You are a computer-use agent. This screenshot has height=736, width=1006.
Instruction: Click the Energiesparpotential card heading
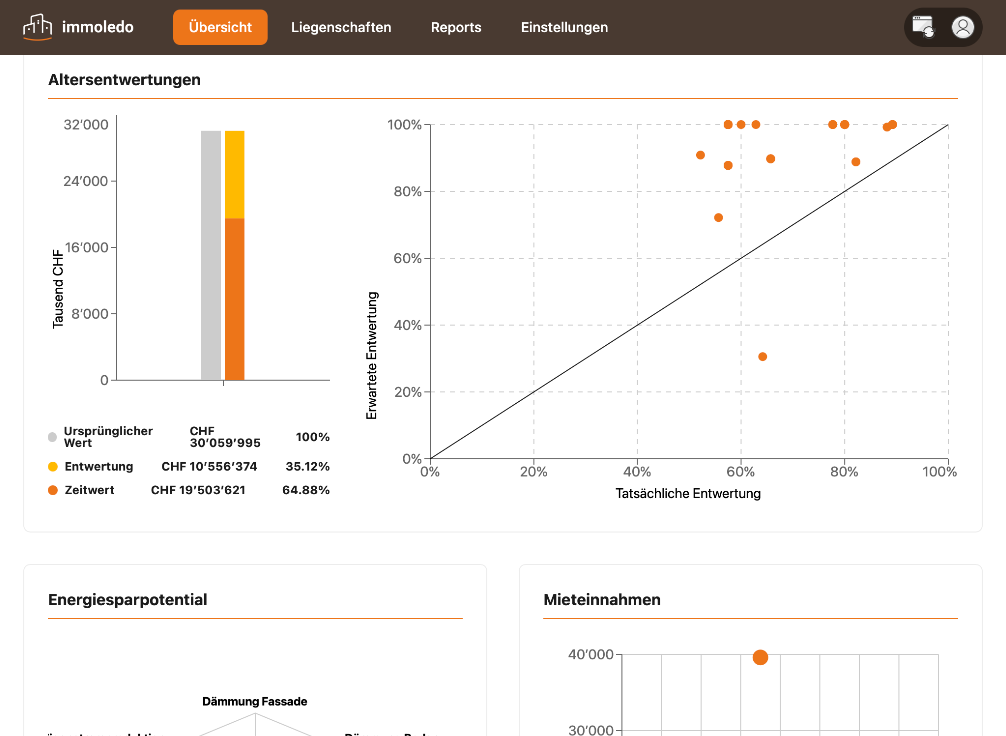coord(128,599)
